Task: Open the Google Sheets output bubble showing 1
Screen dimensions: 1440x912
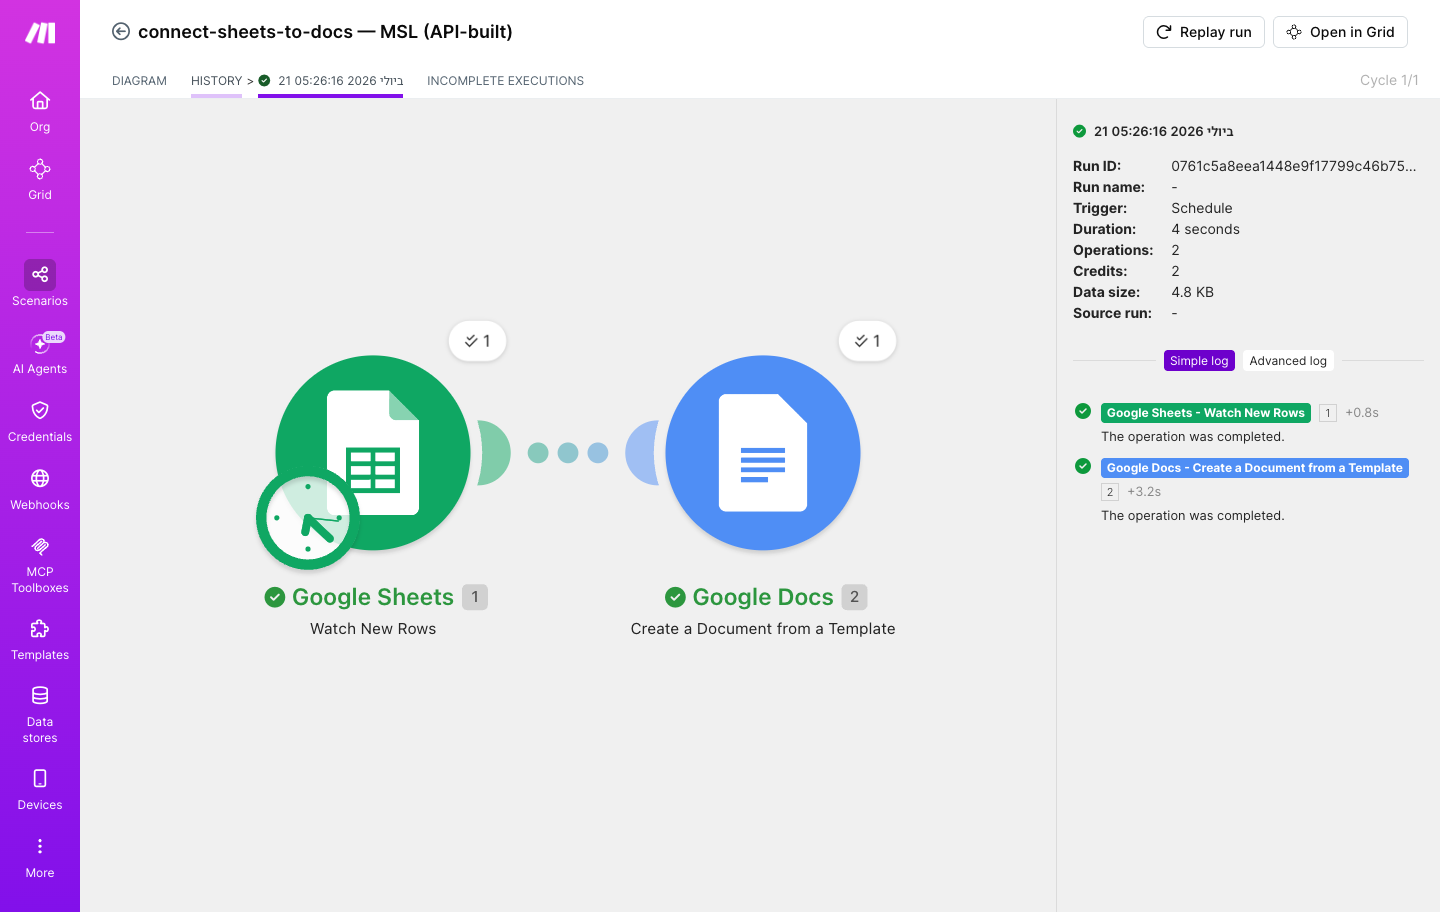Action: 477,341
